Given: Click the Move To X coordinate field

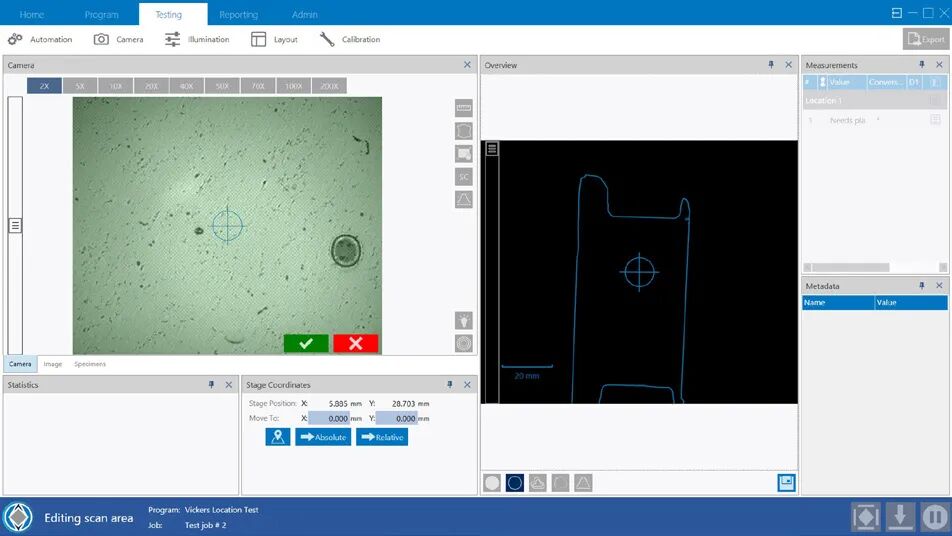Looking at the screenshot, I should point(329,418).
